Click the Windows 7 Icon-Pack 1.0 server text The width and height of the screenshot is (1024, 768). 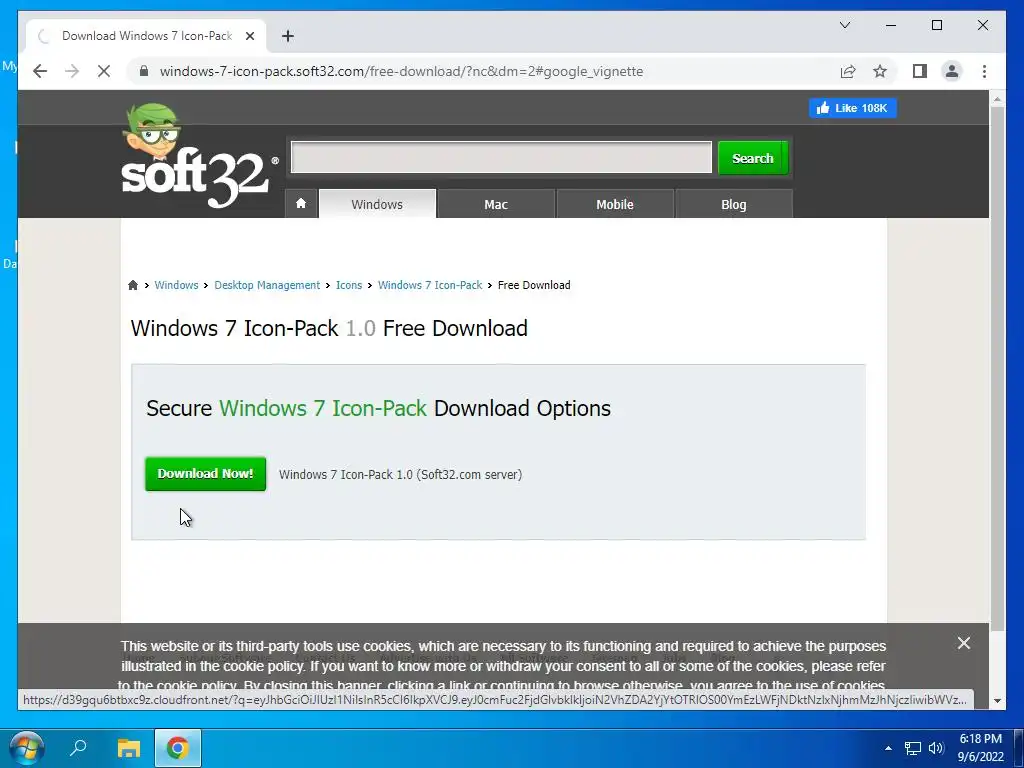(400, 475)
